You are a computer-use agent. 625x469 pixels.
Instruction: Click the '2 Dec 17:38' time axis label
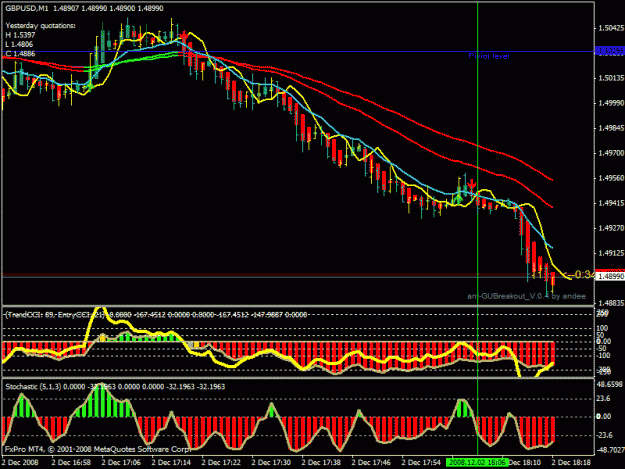pyautogui.click(x=321, y=463)
